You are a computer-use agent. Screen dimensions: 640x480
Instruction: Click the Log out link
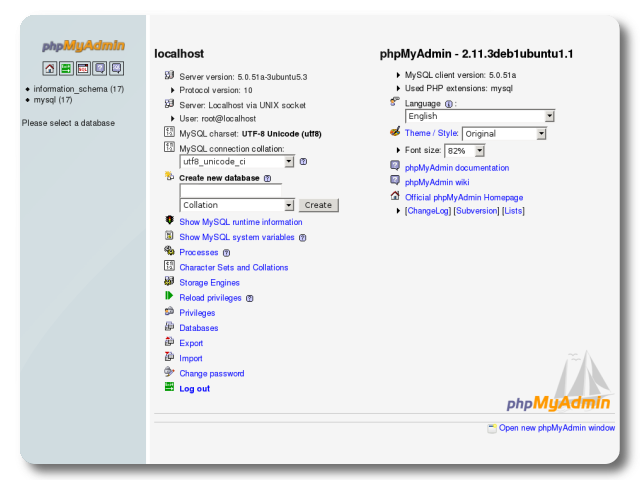point(195,389)
